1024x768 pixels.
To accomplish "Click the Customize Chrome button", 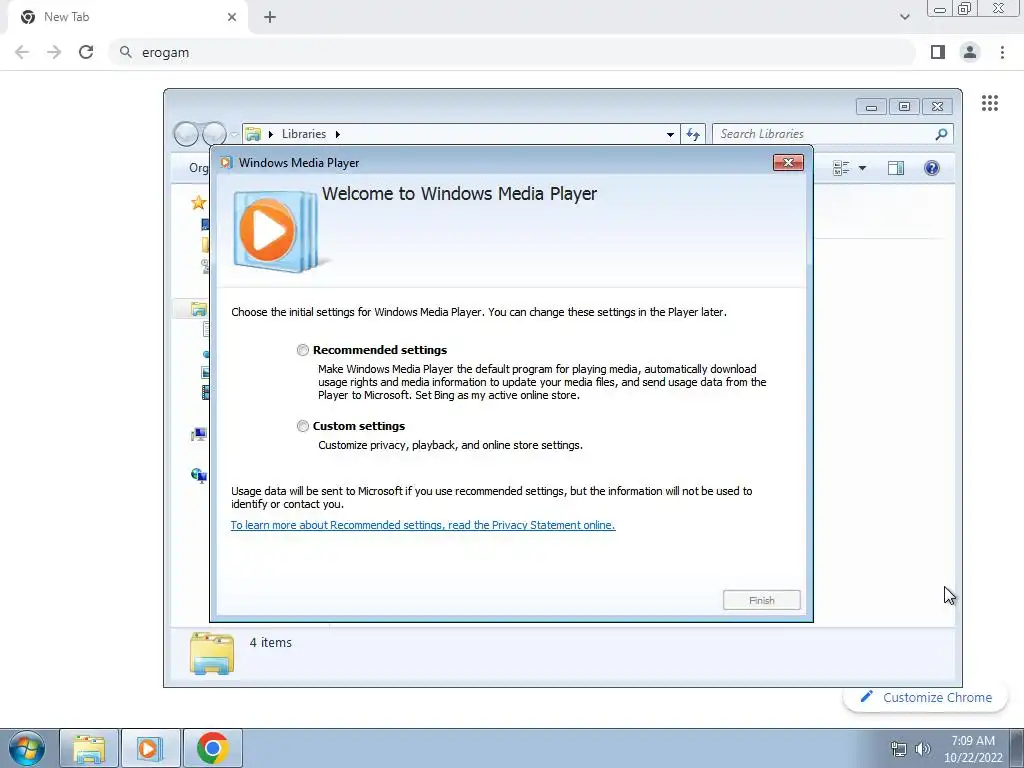I will click(926, 697).
